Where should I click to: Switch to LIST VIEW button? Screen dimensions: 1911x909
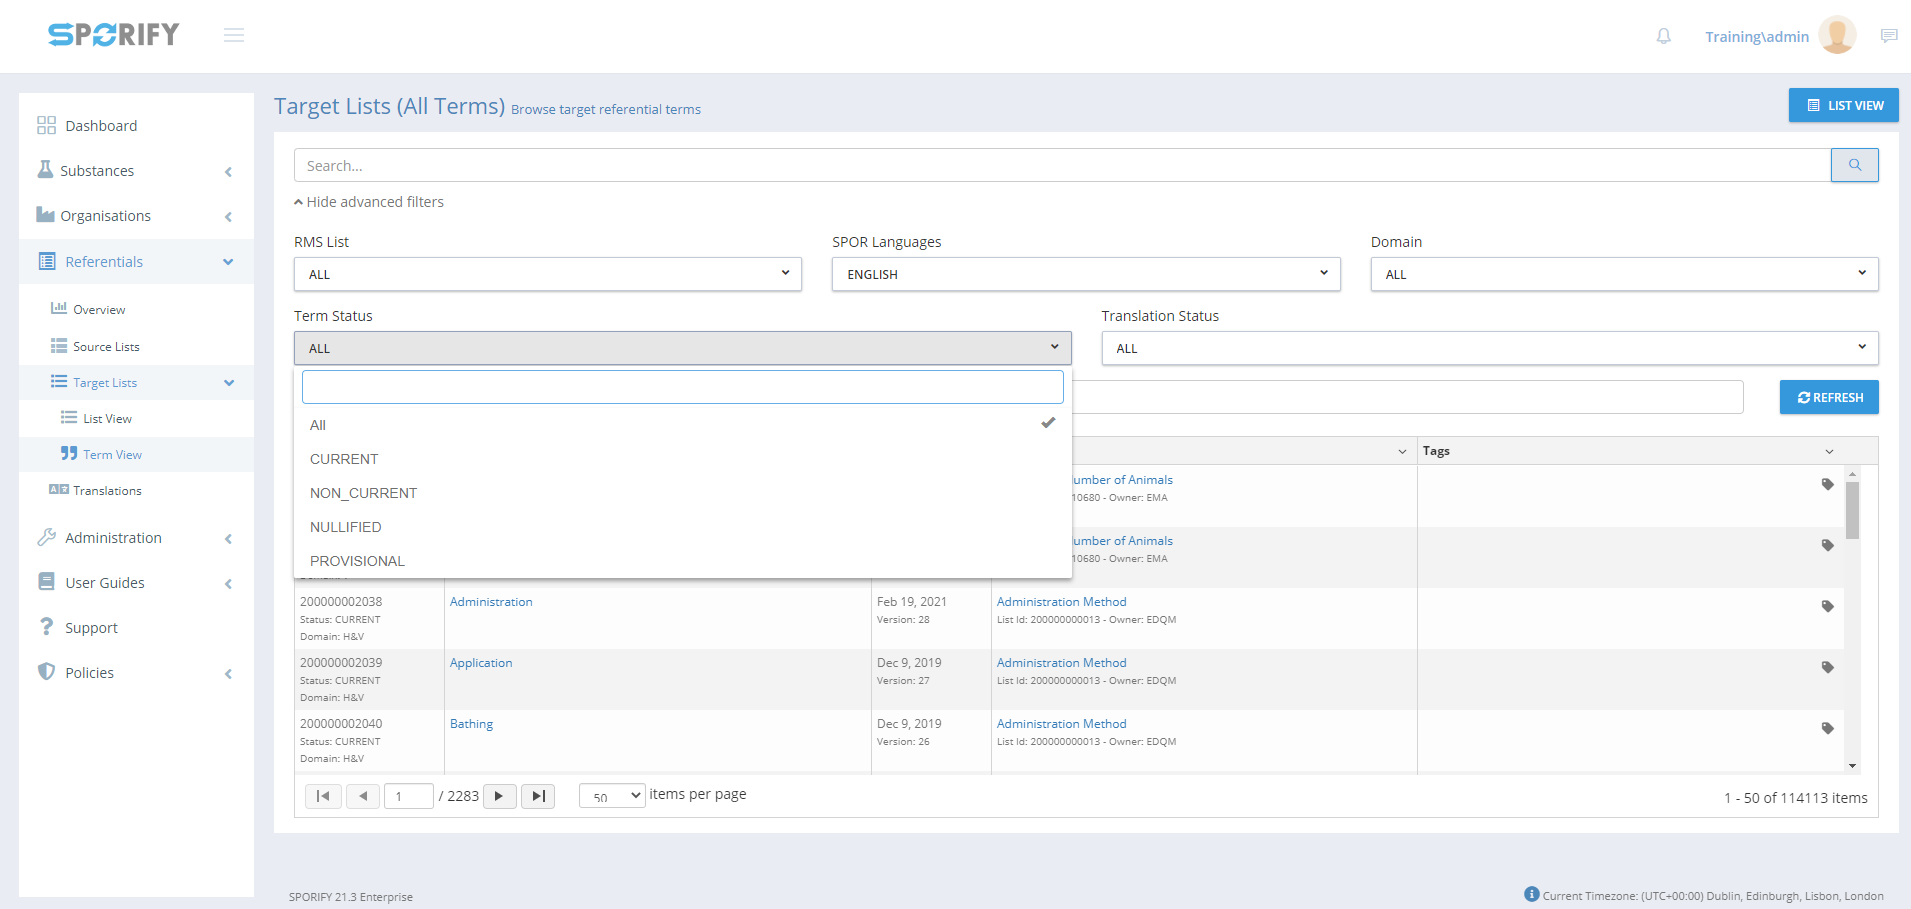click(x=1843, y=105)
